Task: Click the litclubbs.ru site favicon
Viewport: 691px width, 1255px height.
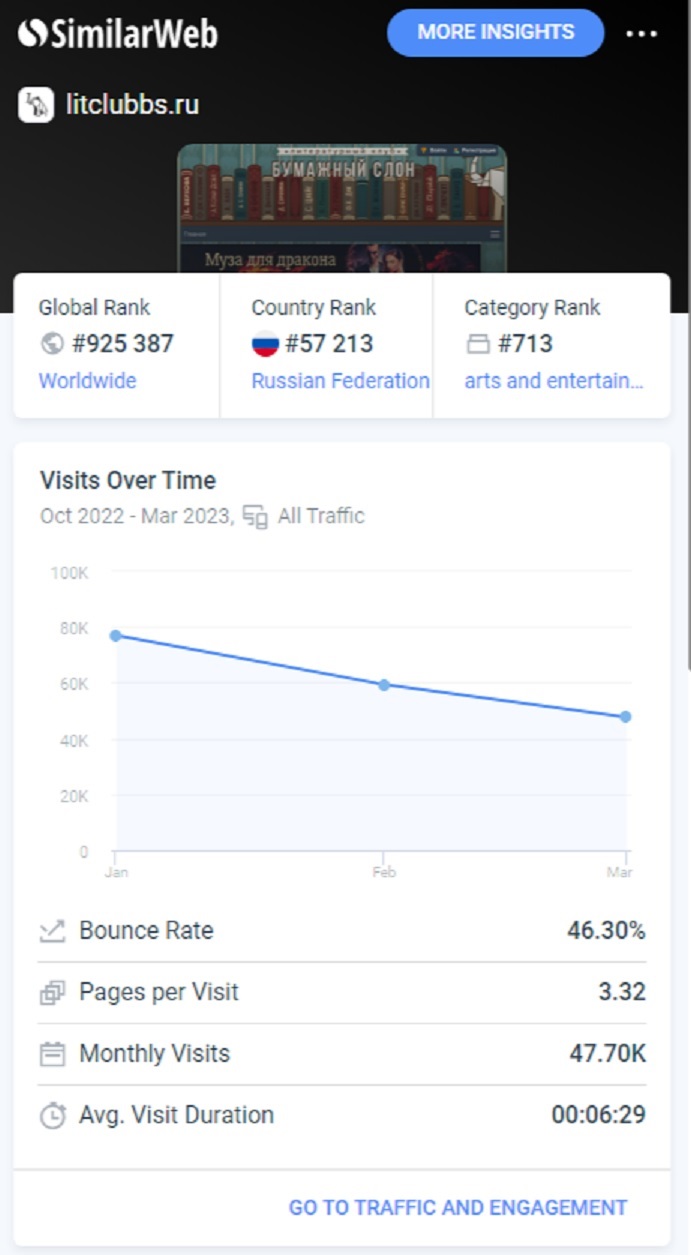Action: 36,104
